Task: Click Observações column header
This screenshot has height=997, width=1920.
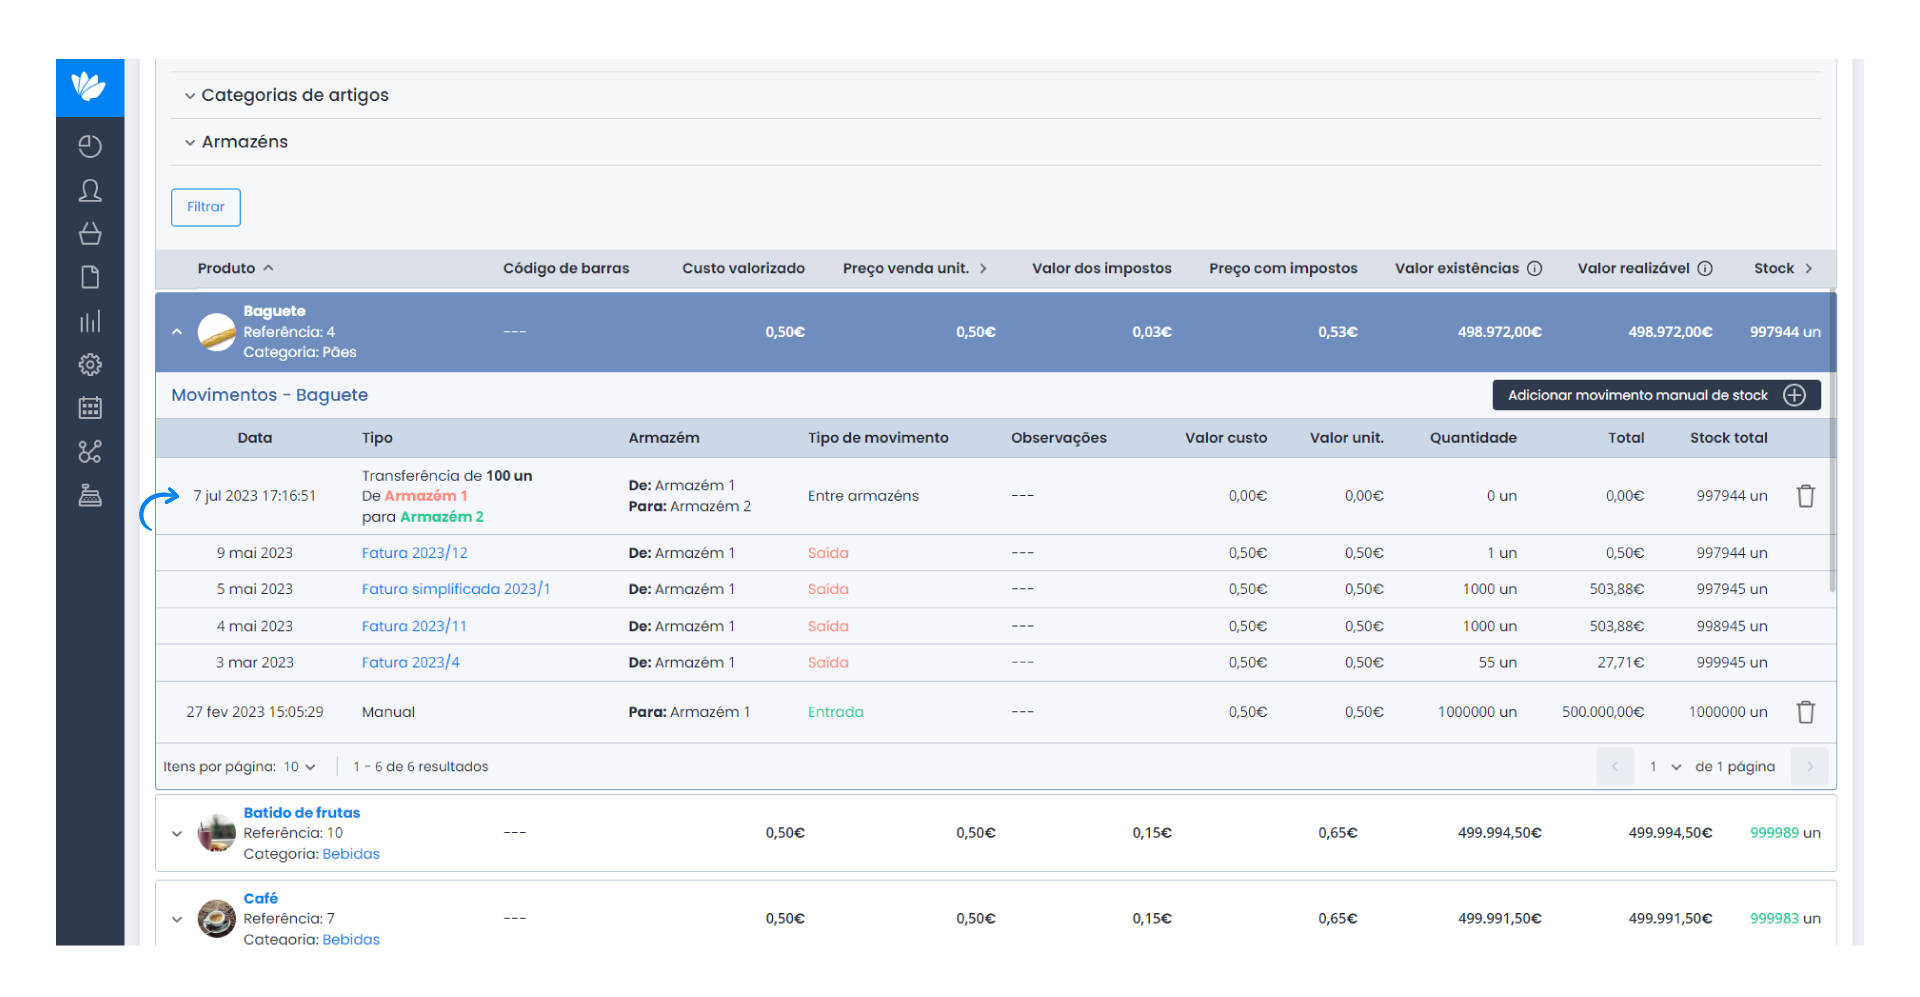Action: pos(1058,438)
